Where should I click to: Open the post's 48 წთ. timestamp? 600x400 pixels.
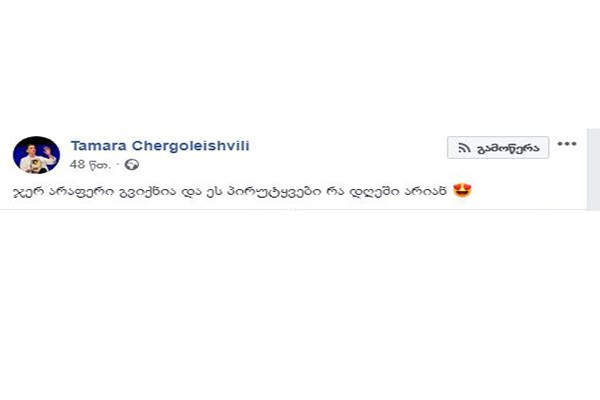[90, 165]
